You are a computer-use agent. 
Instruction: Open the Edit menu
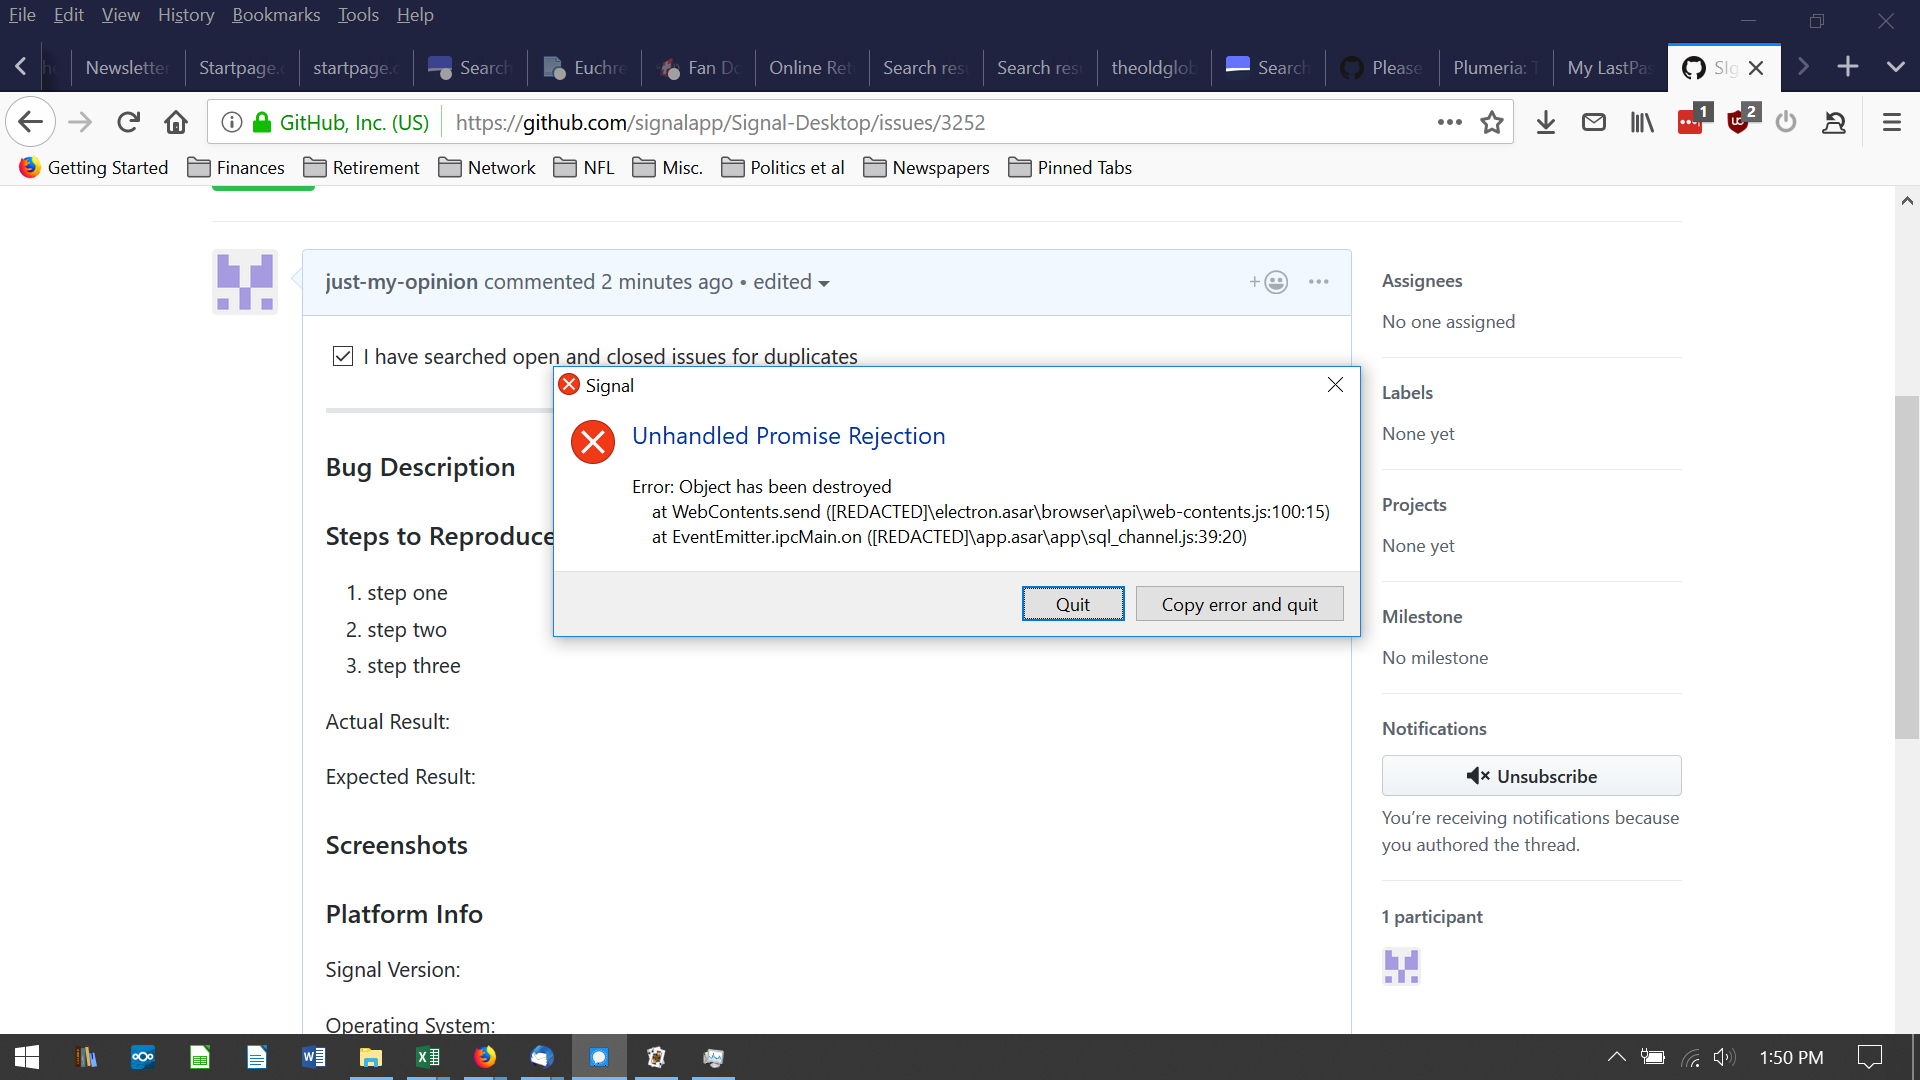point(69,15)
